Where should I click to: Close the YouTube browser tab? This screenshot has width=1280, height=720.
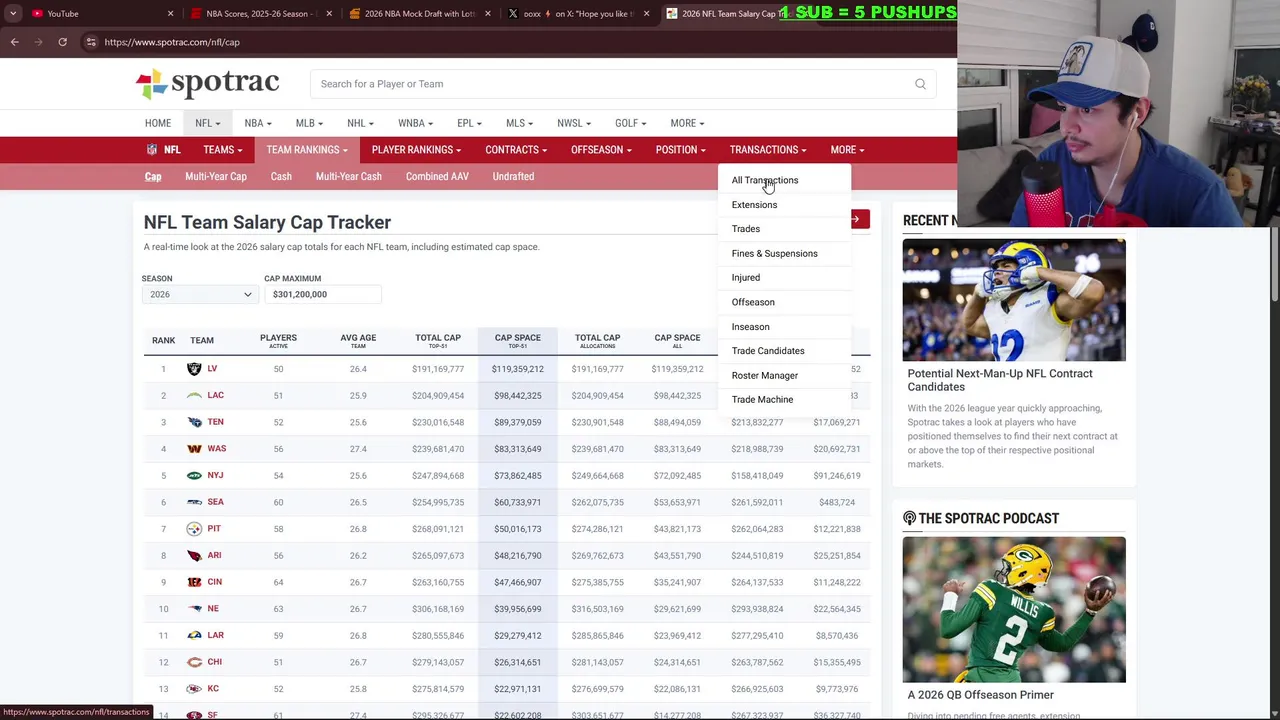(x=170, y=14)
